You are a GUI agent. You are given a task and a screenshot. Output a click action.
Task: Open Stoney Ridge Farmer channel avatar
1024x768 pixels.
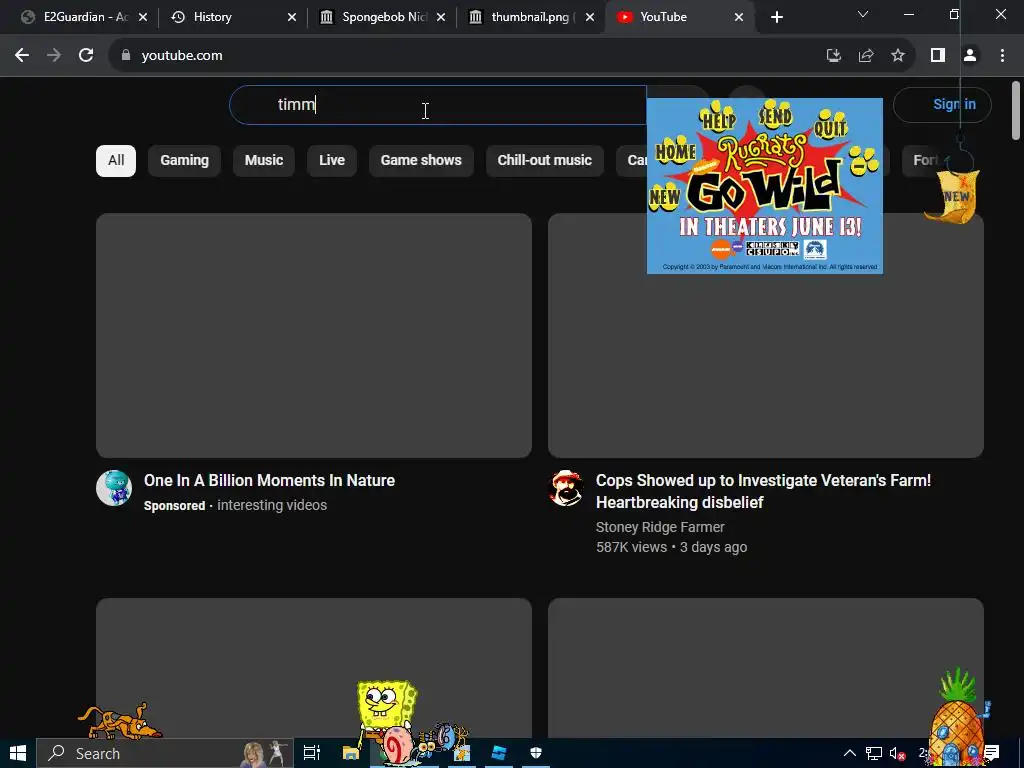[566, 488]
